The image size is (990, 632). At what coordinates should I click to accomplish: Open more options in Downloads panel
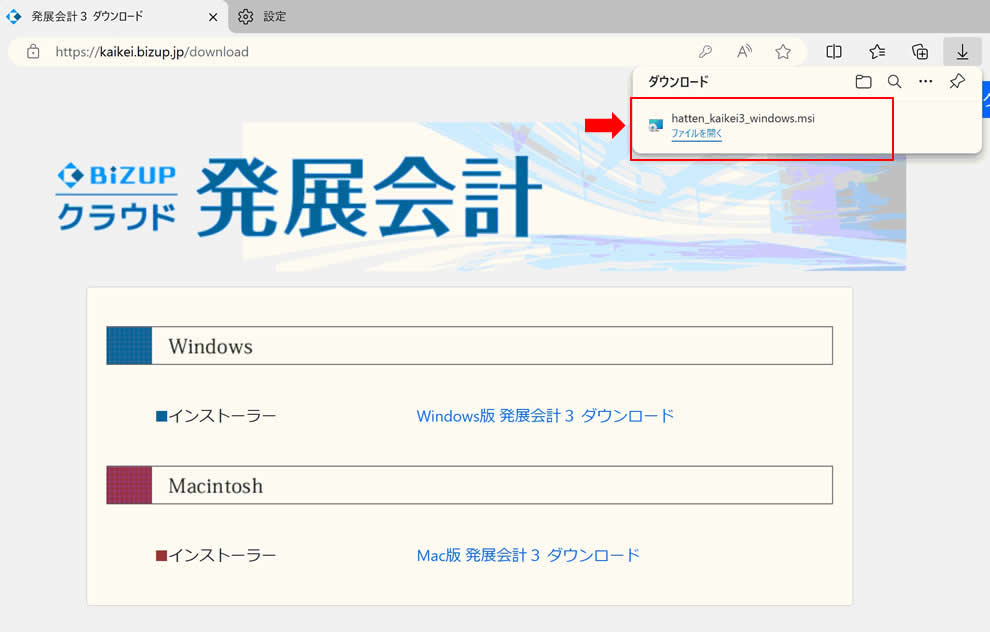[x=926, y=81]
